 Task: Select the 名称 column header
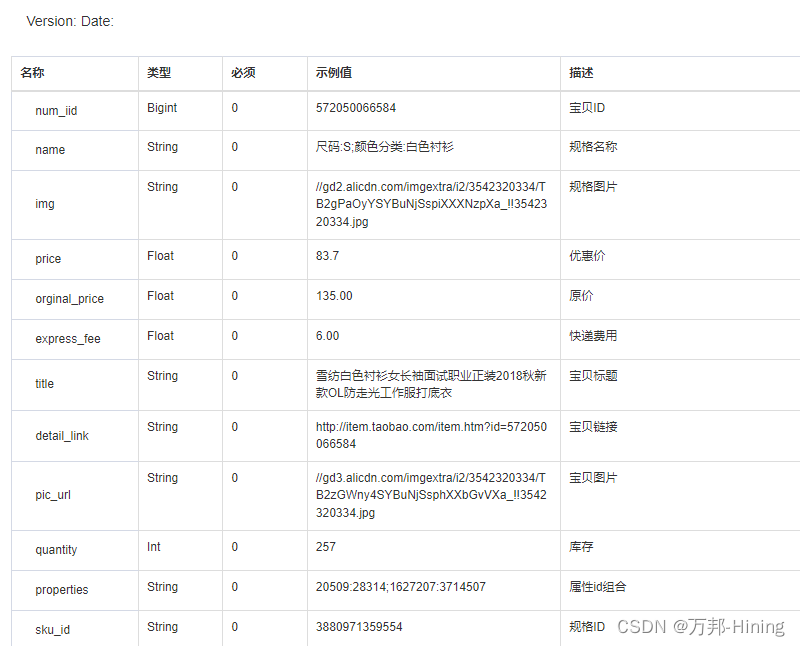31,73
